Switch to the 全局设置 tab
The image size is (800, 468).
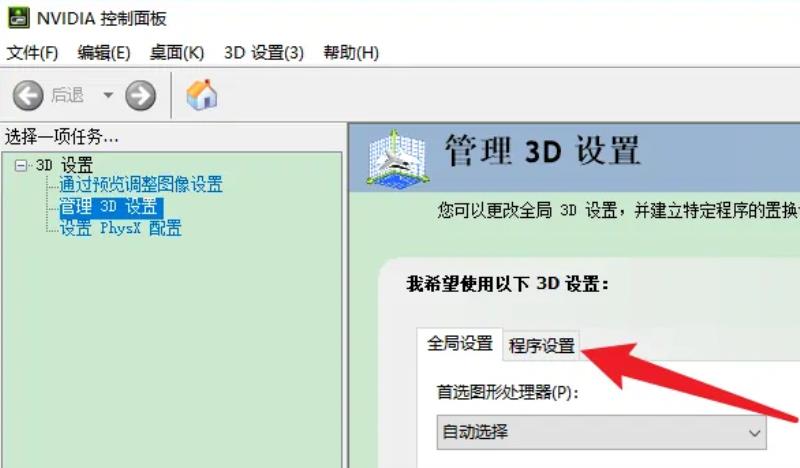click(460, 343)
